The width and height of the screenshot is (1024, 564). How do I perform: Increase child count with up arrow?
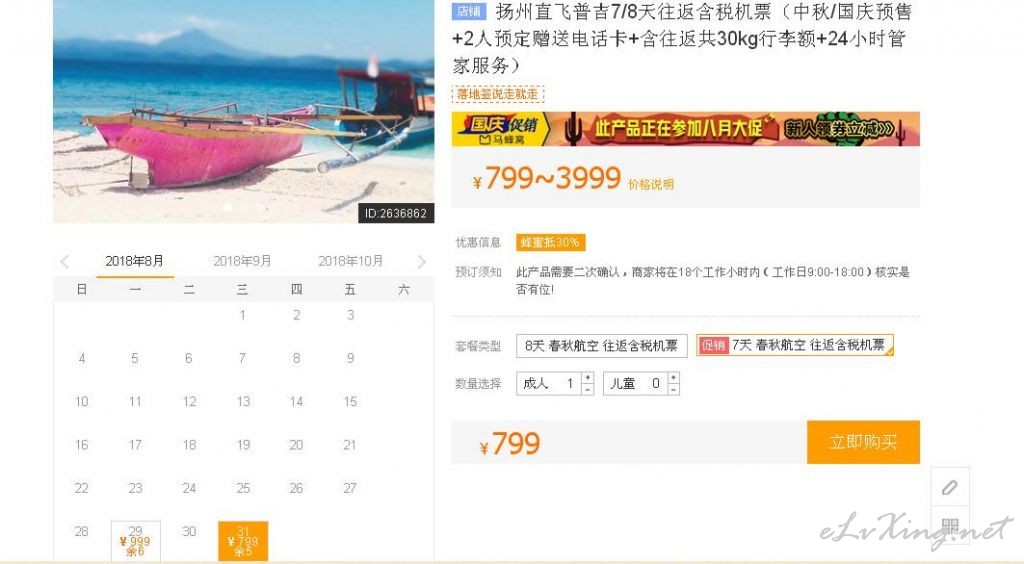coord(673,378)
